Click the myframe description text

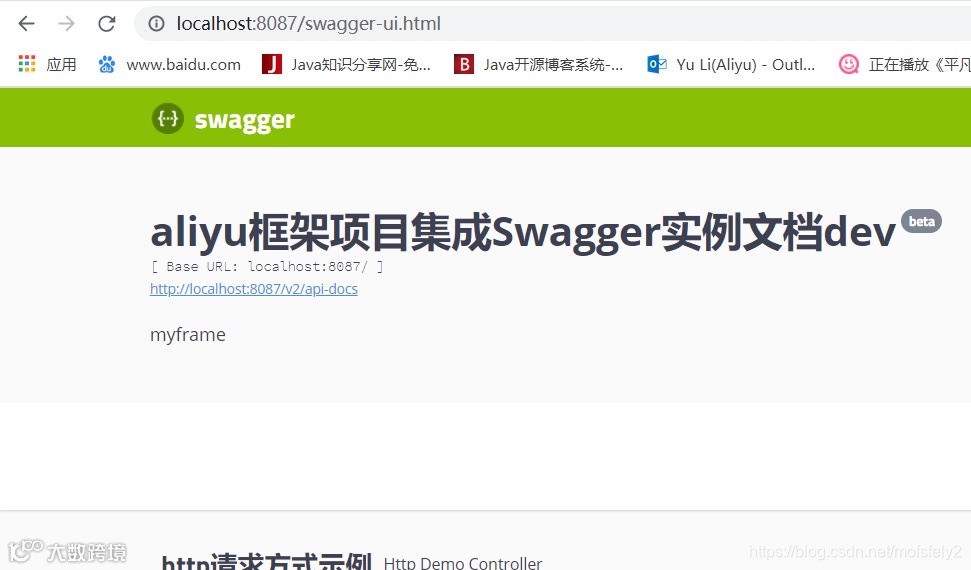188,335
